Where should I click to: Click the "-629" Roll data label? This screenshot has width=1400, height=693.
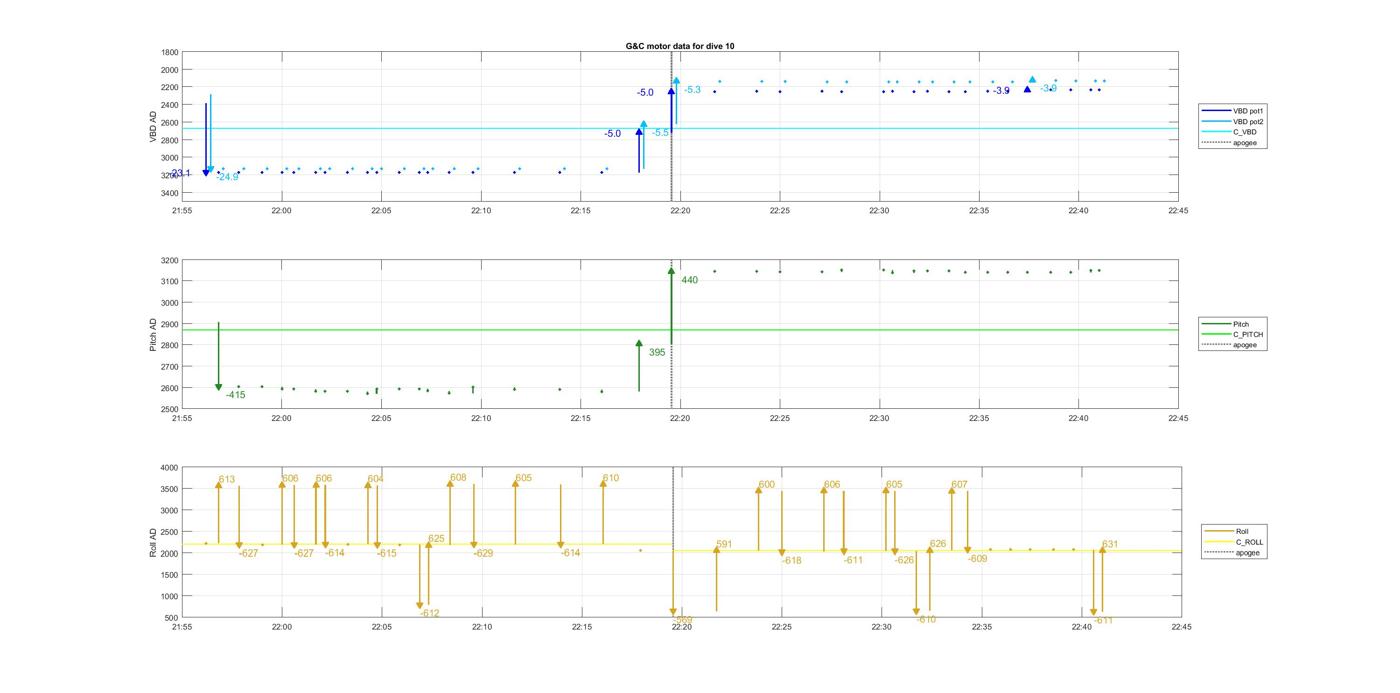point(483,553)
